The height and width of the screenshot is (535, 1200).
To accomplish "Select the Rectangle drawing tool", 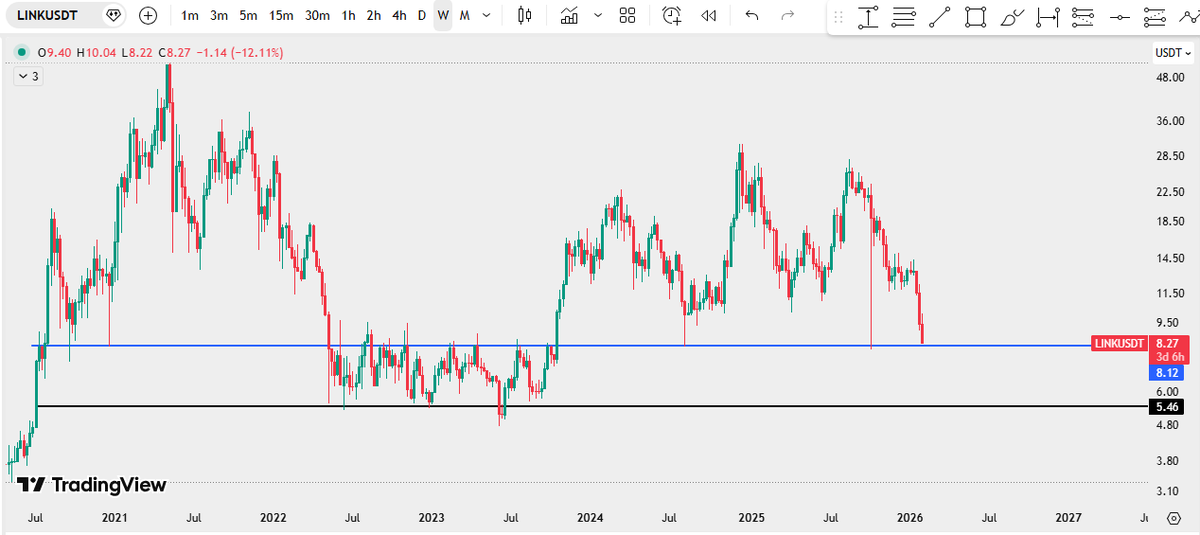I will click(975, 17).
